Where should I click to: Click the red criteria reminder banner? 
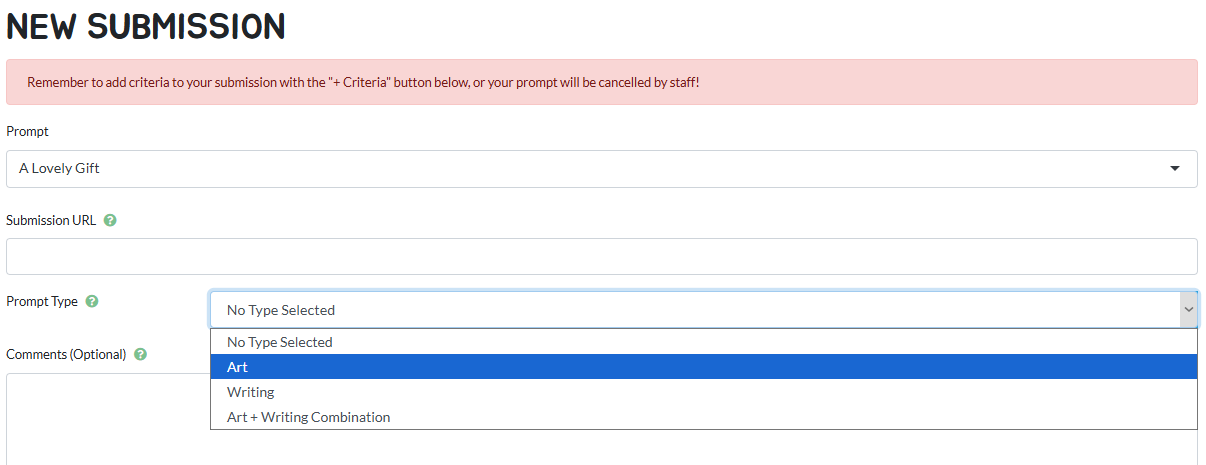coord(900,82)
